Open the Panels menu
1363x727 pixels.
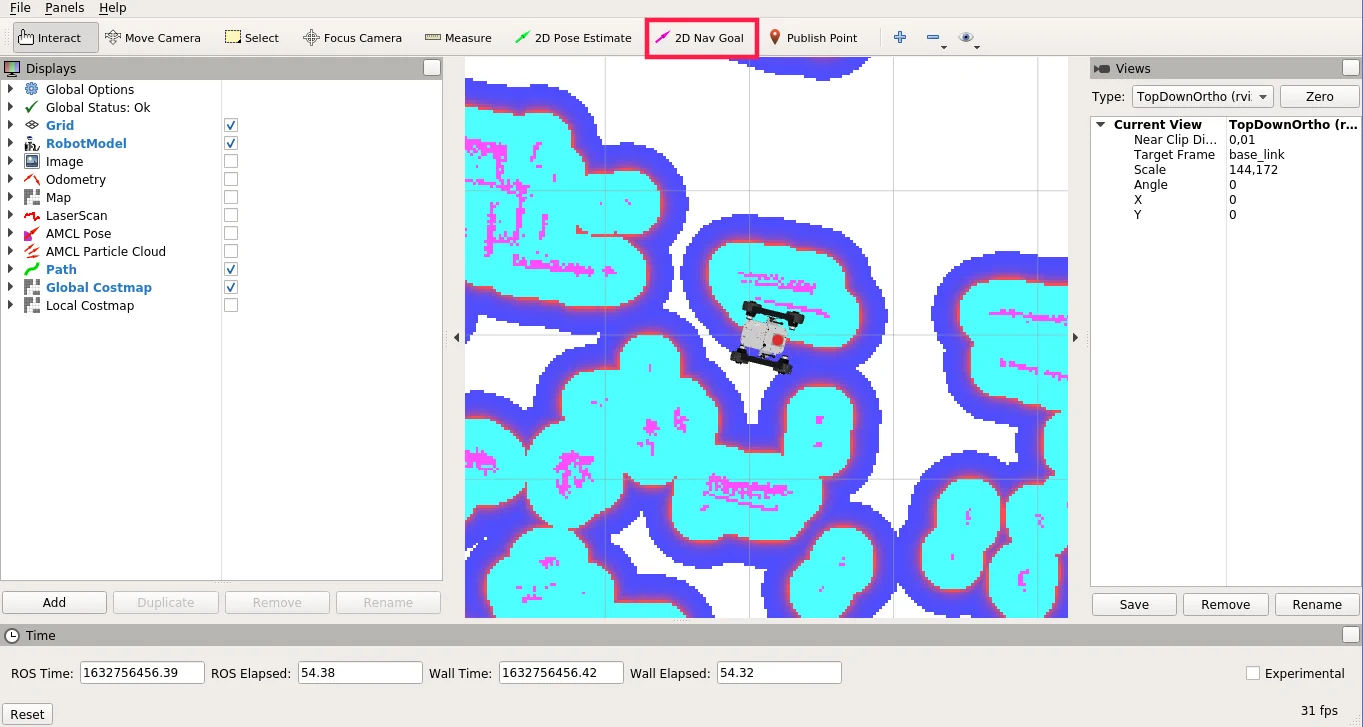click(65, 8)
